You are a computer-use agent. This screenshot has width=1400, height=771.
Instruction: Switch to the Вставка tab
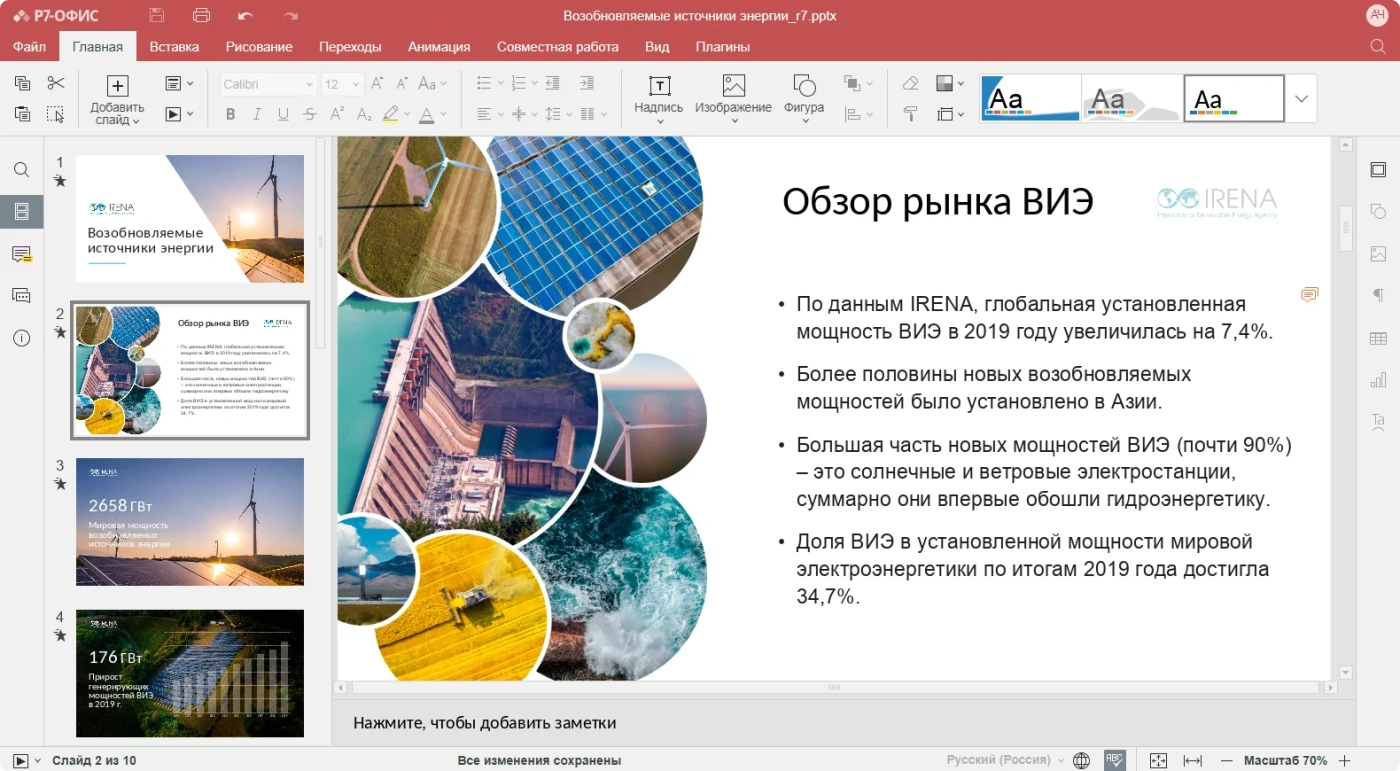(x=173, y=46)
